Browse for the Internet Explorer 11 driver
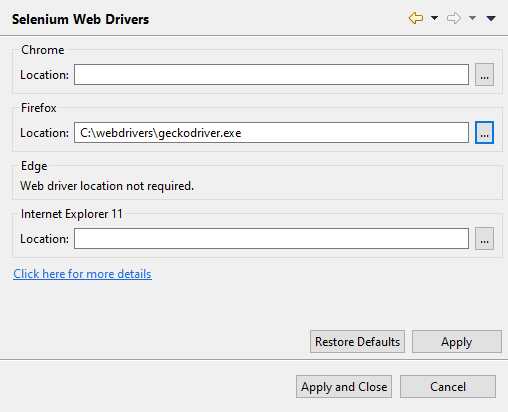This screenshot has height=412, width=508. click(x=484, y=239)
